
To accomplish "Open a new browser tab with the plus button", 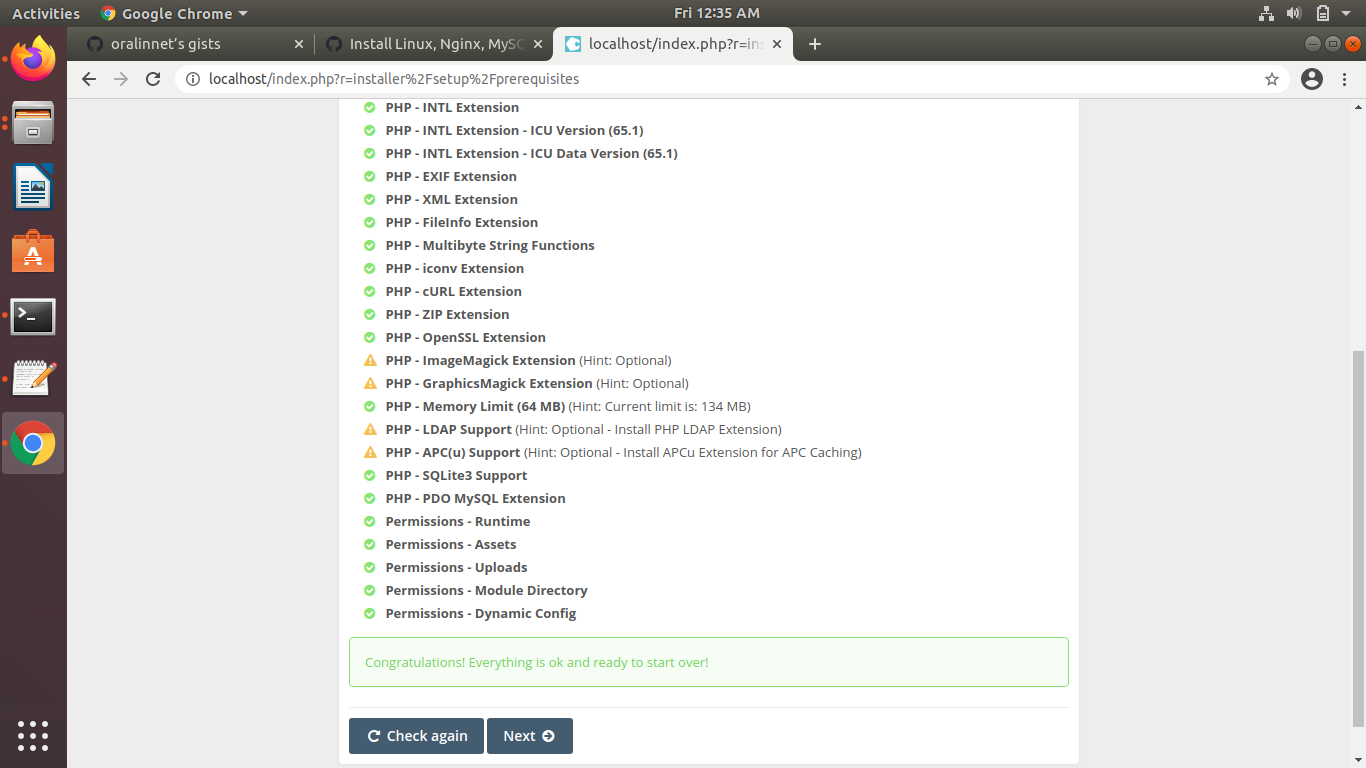I will pos(814,44).
